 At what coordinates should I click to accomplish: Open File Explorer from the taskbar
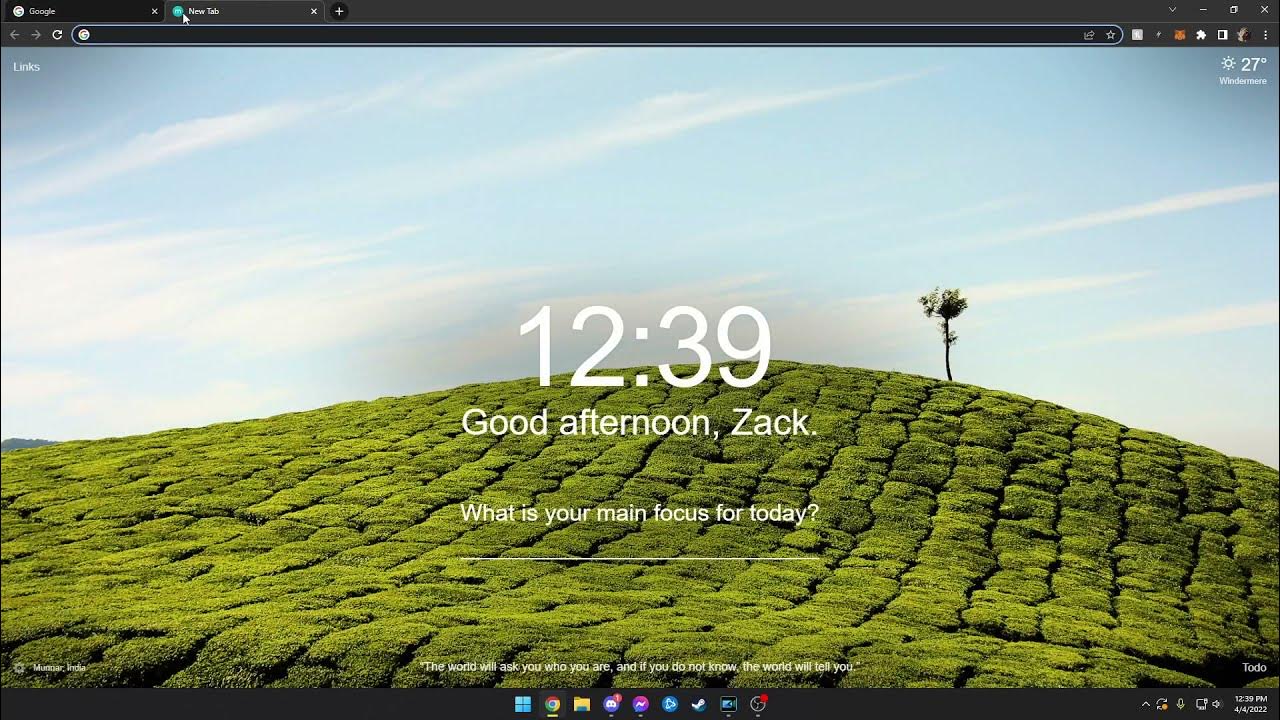click(582, 704)
